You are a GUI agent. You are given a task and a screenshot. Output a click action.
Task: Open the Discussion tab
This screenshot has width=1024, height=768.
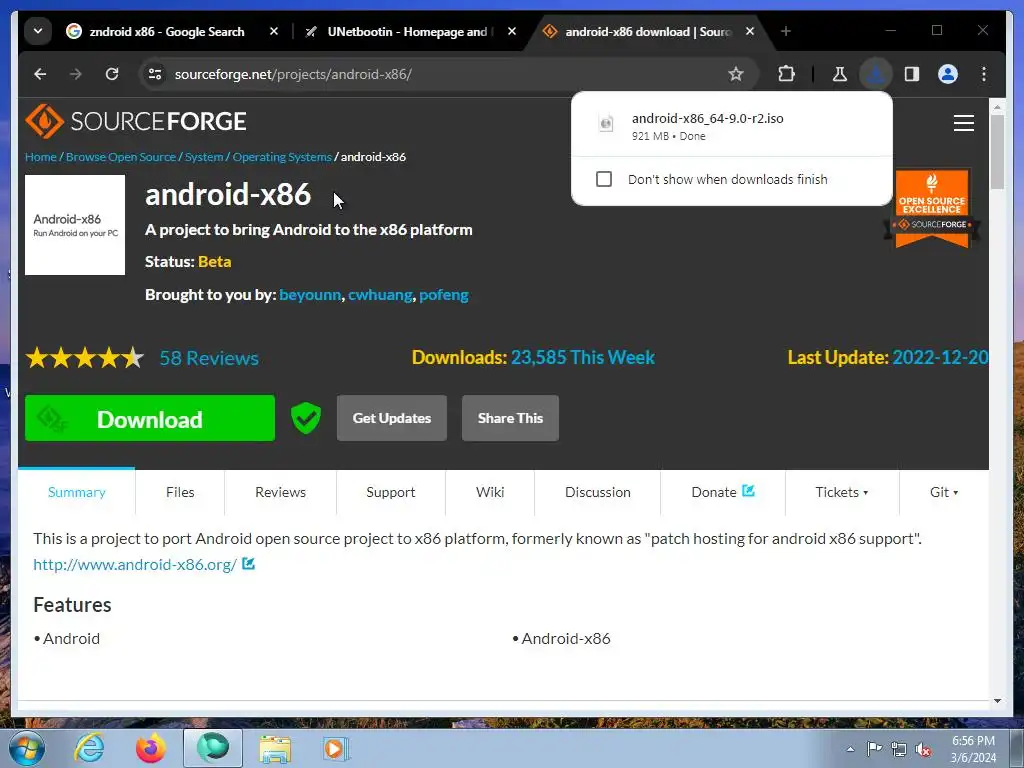(598, 492)
